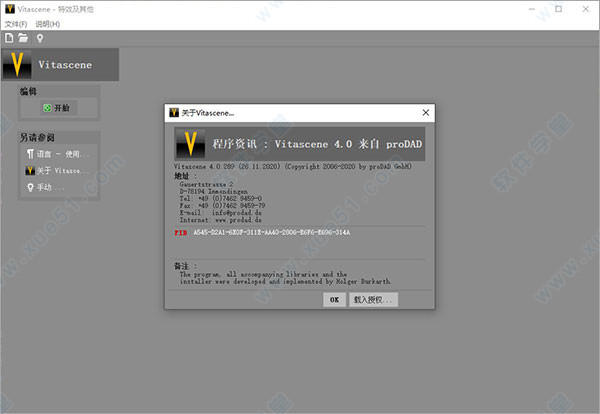Screen dimensions: 600x414
Task: Click the green icon on the 开始 button
Action: (47, 108)
